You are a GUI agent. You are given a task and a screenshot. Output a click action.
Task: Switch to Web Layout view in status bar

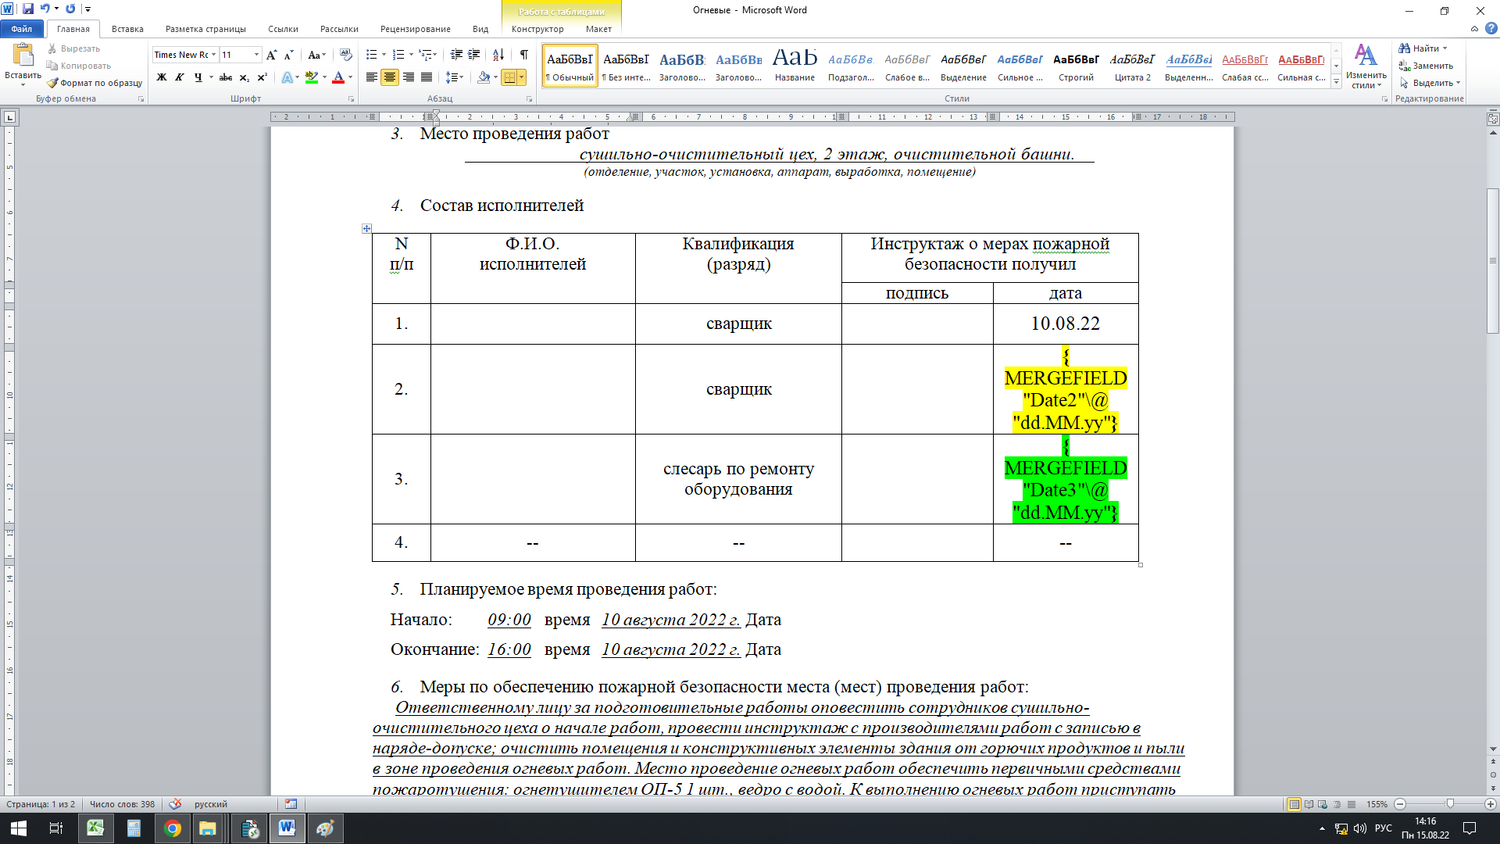[1322, 804]
